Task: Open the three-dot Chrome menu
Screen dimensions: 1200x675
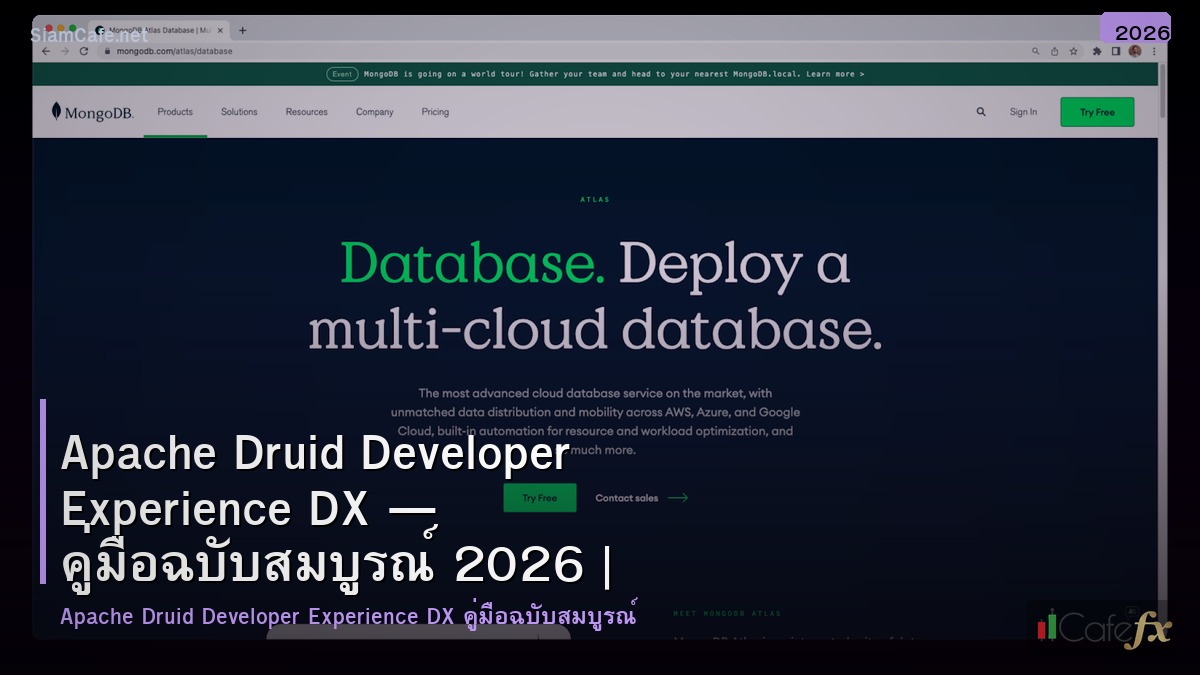Action: 1154,51
